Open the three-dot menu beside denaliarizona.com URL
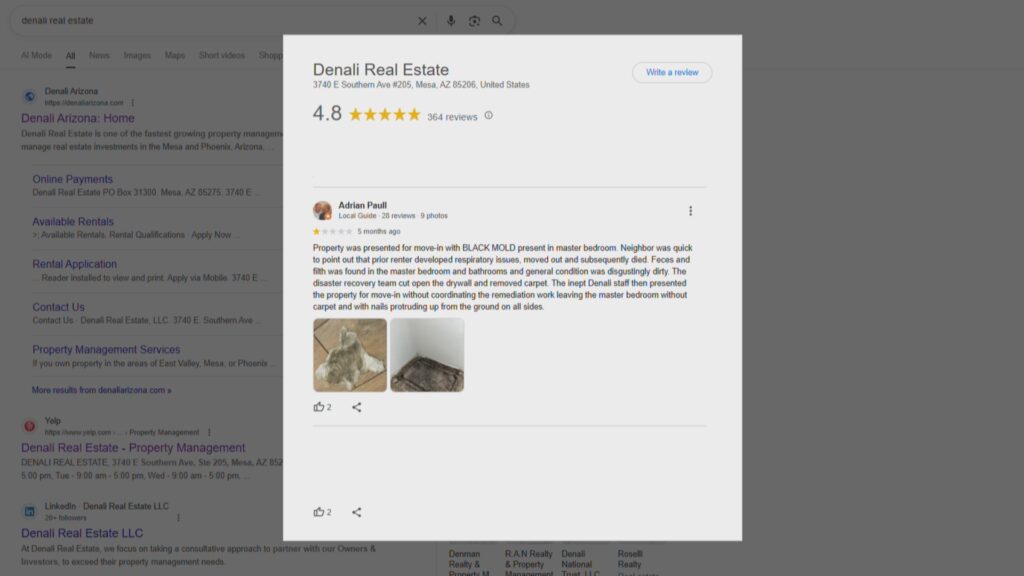This screenshot has width=1024, height=576. click(133, 103)
